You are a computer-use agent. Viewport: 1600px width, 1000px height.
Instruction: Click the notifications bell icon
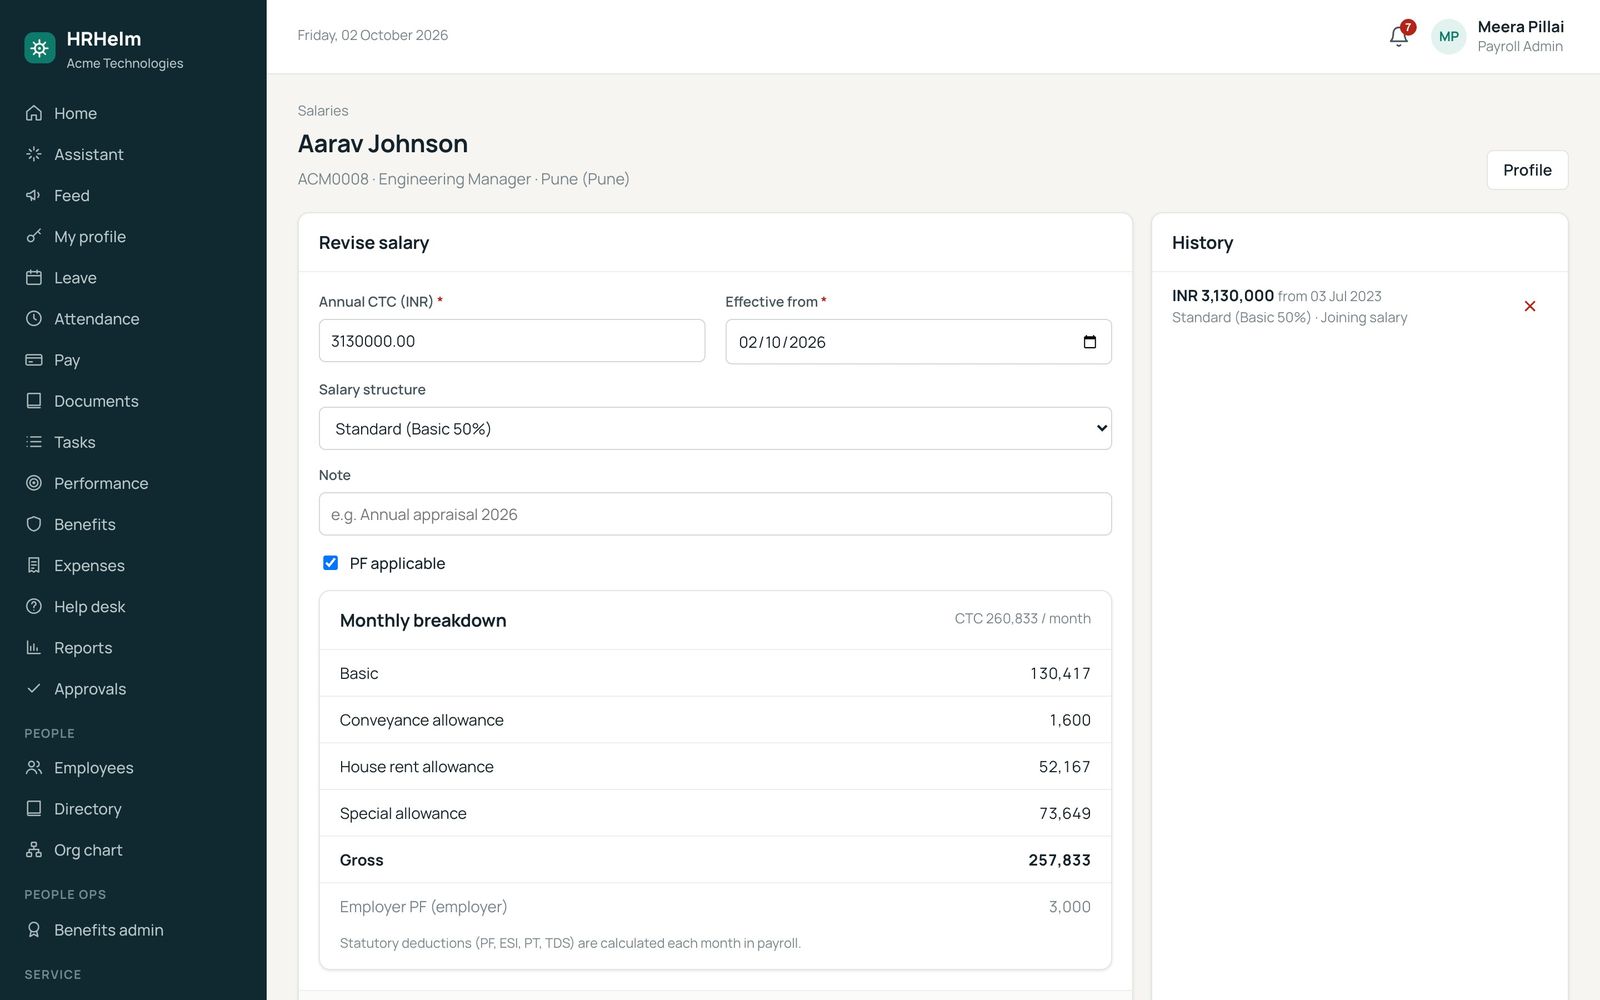1399,37
